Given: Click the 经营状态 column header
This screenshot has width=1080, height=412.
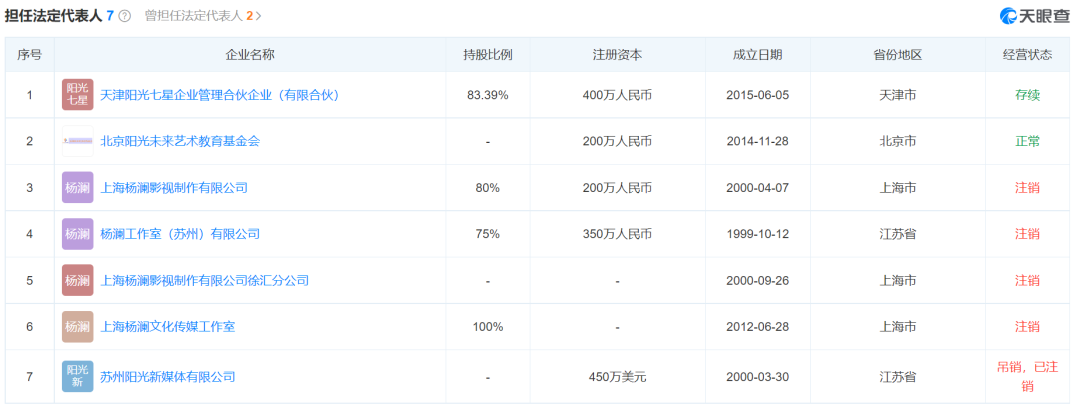Looking at the screenshot, I should point(1027,55).
